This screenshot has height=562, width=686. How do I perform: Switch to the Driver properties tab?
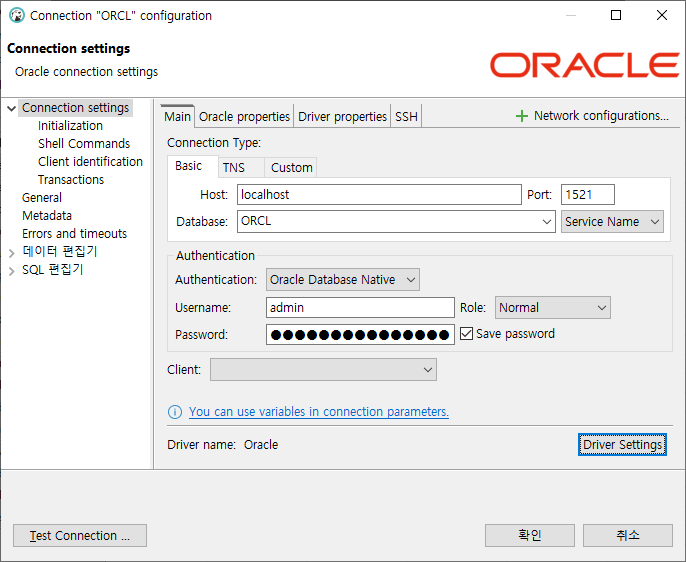pos(342,117)
